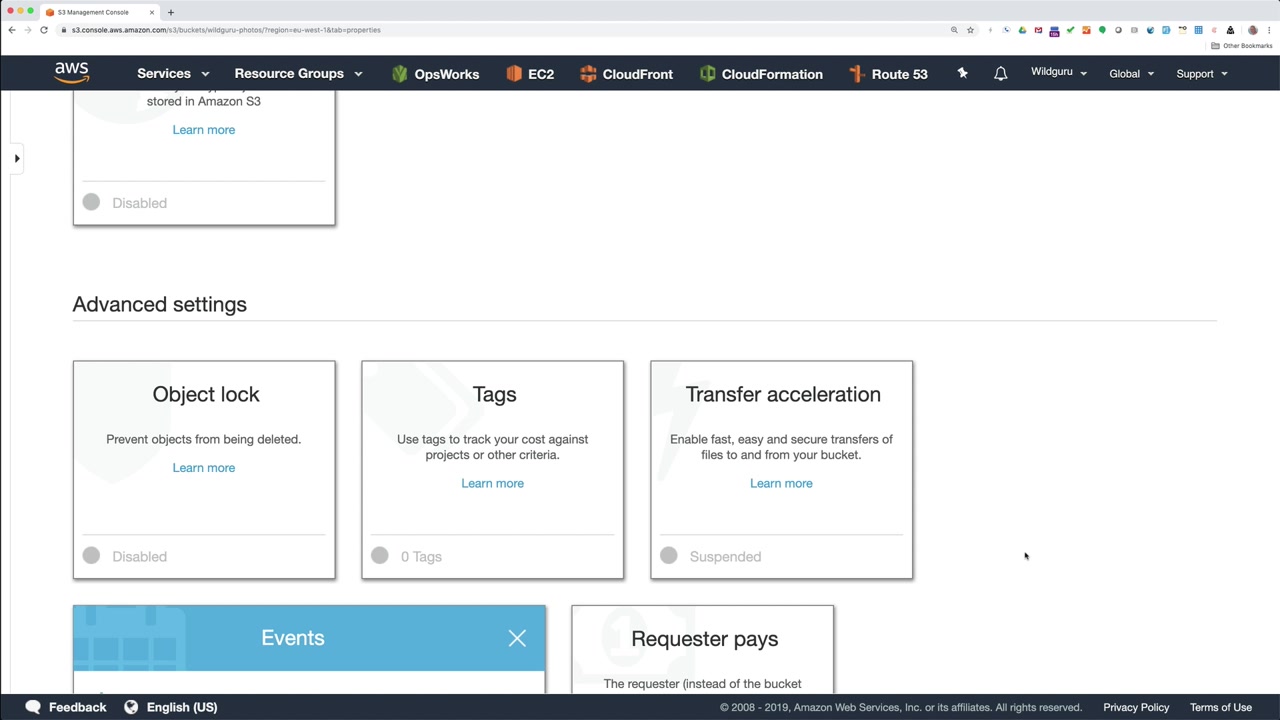Close the Events panel with the X

pyautogui.click(x=517, y=638)
